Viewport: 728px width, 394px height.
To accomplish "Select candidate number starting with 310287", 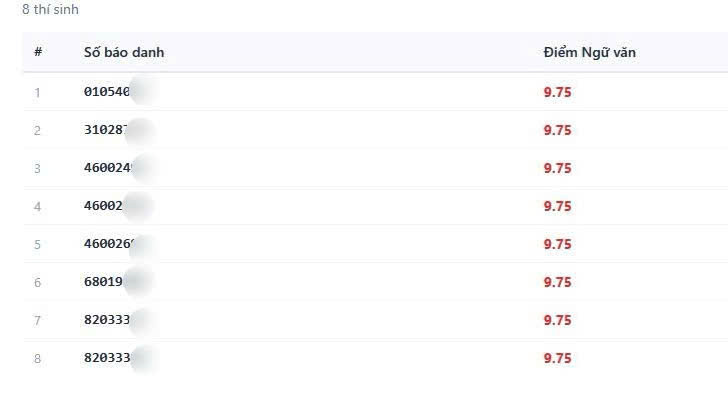I will click(105, 130).
